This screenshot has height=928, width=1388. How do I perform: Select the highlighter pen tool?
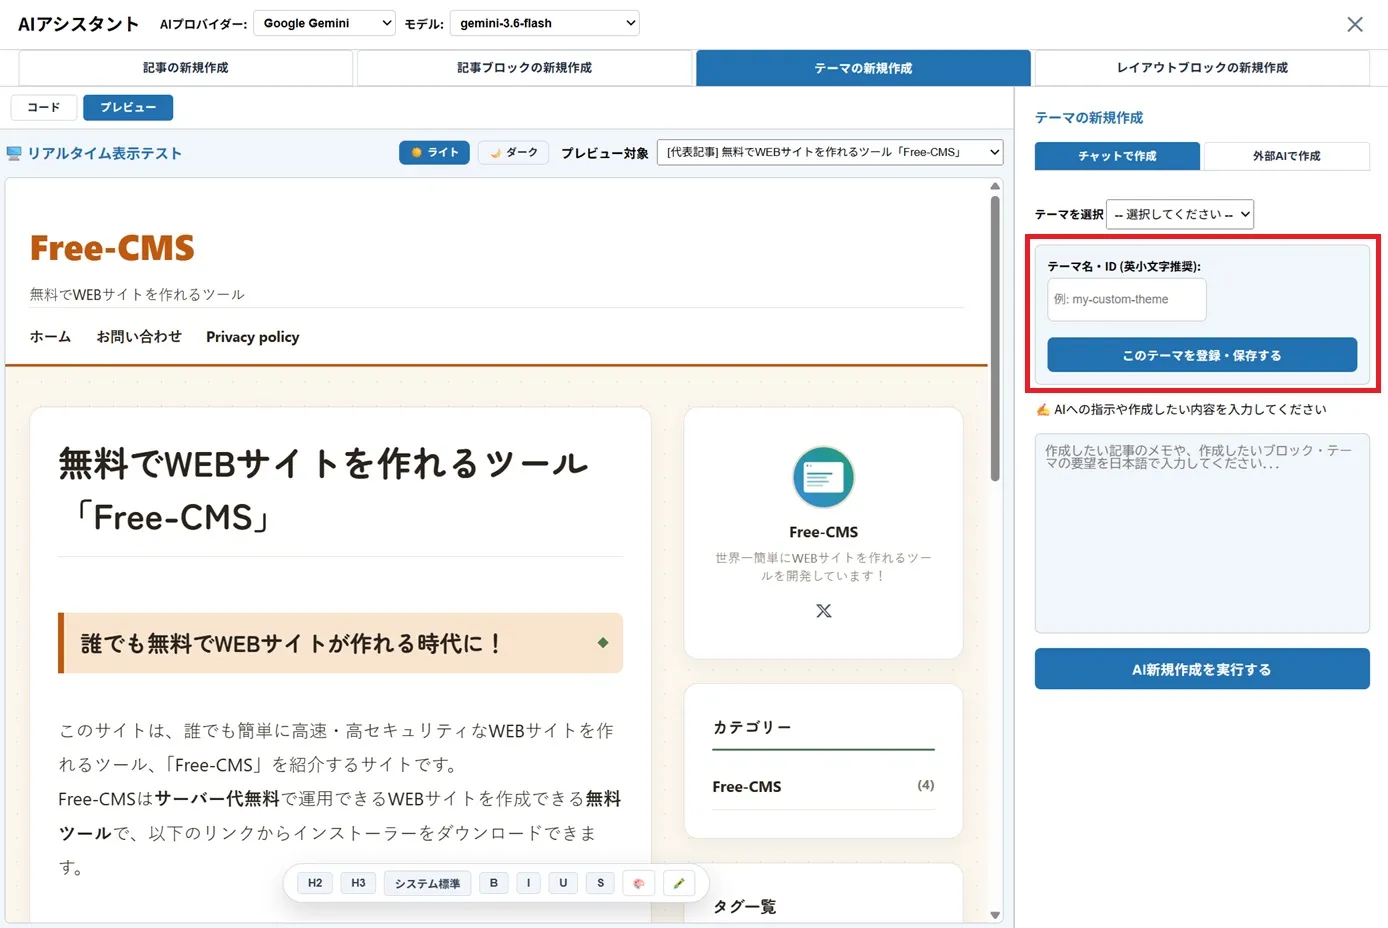679,883
